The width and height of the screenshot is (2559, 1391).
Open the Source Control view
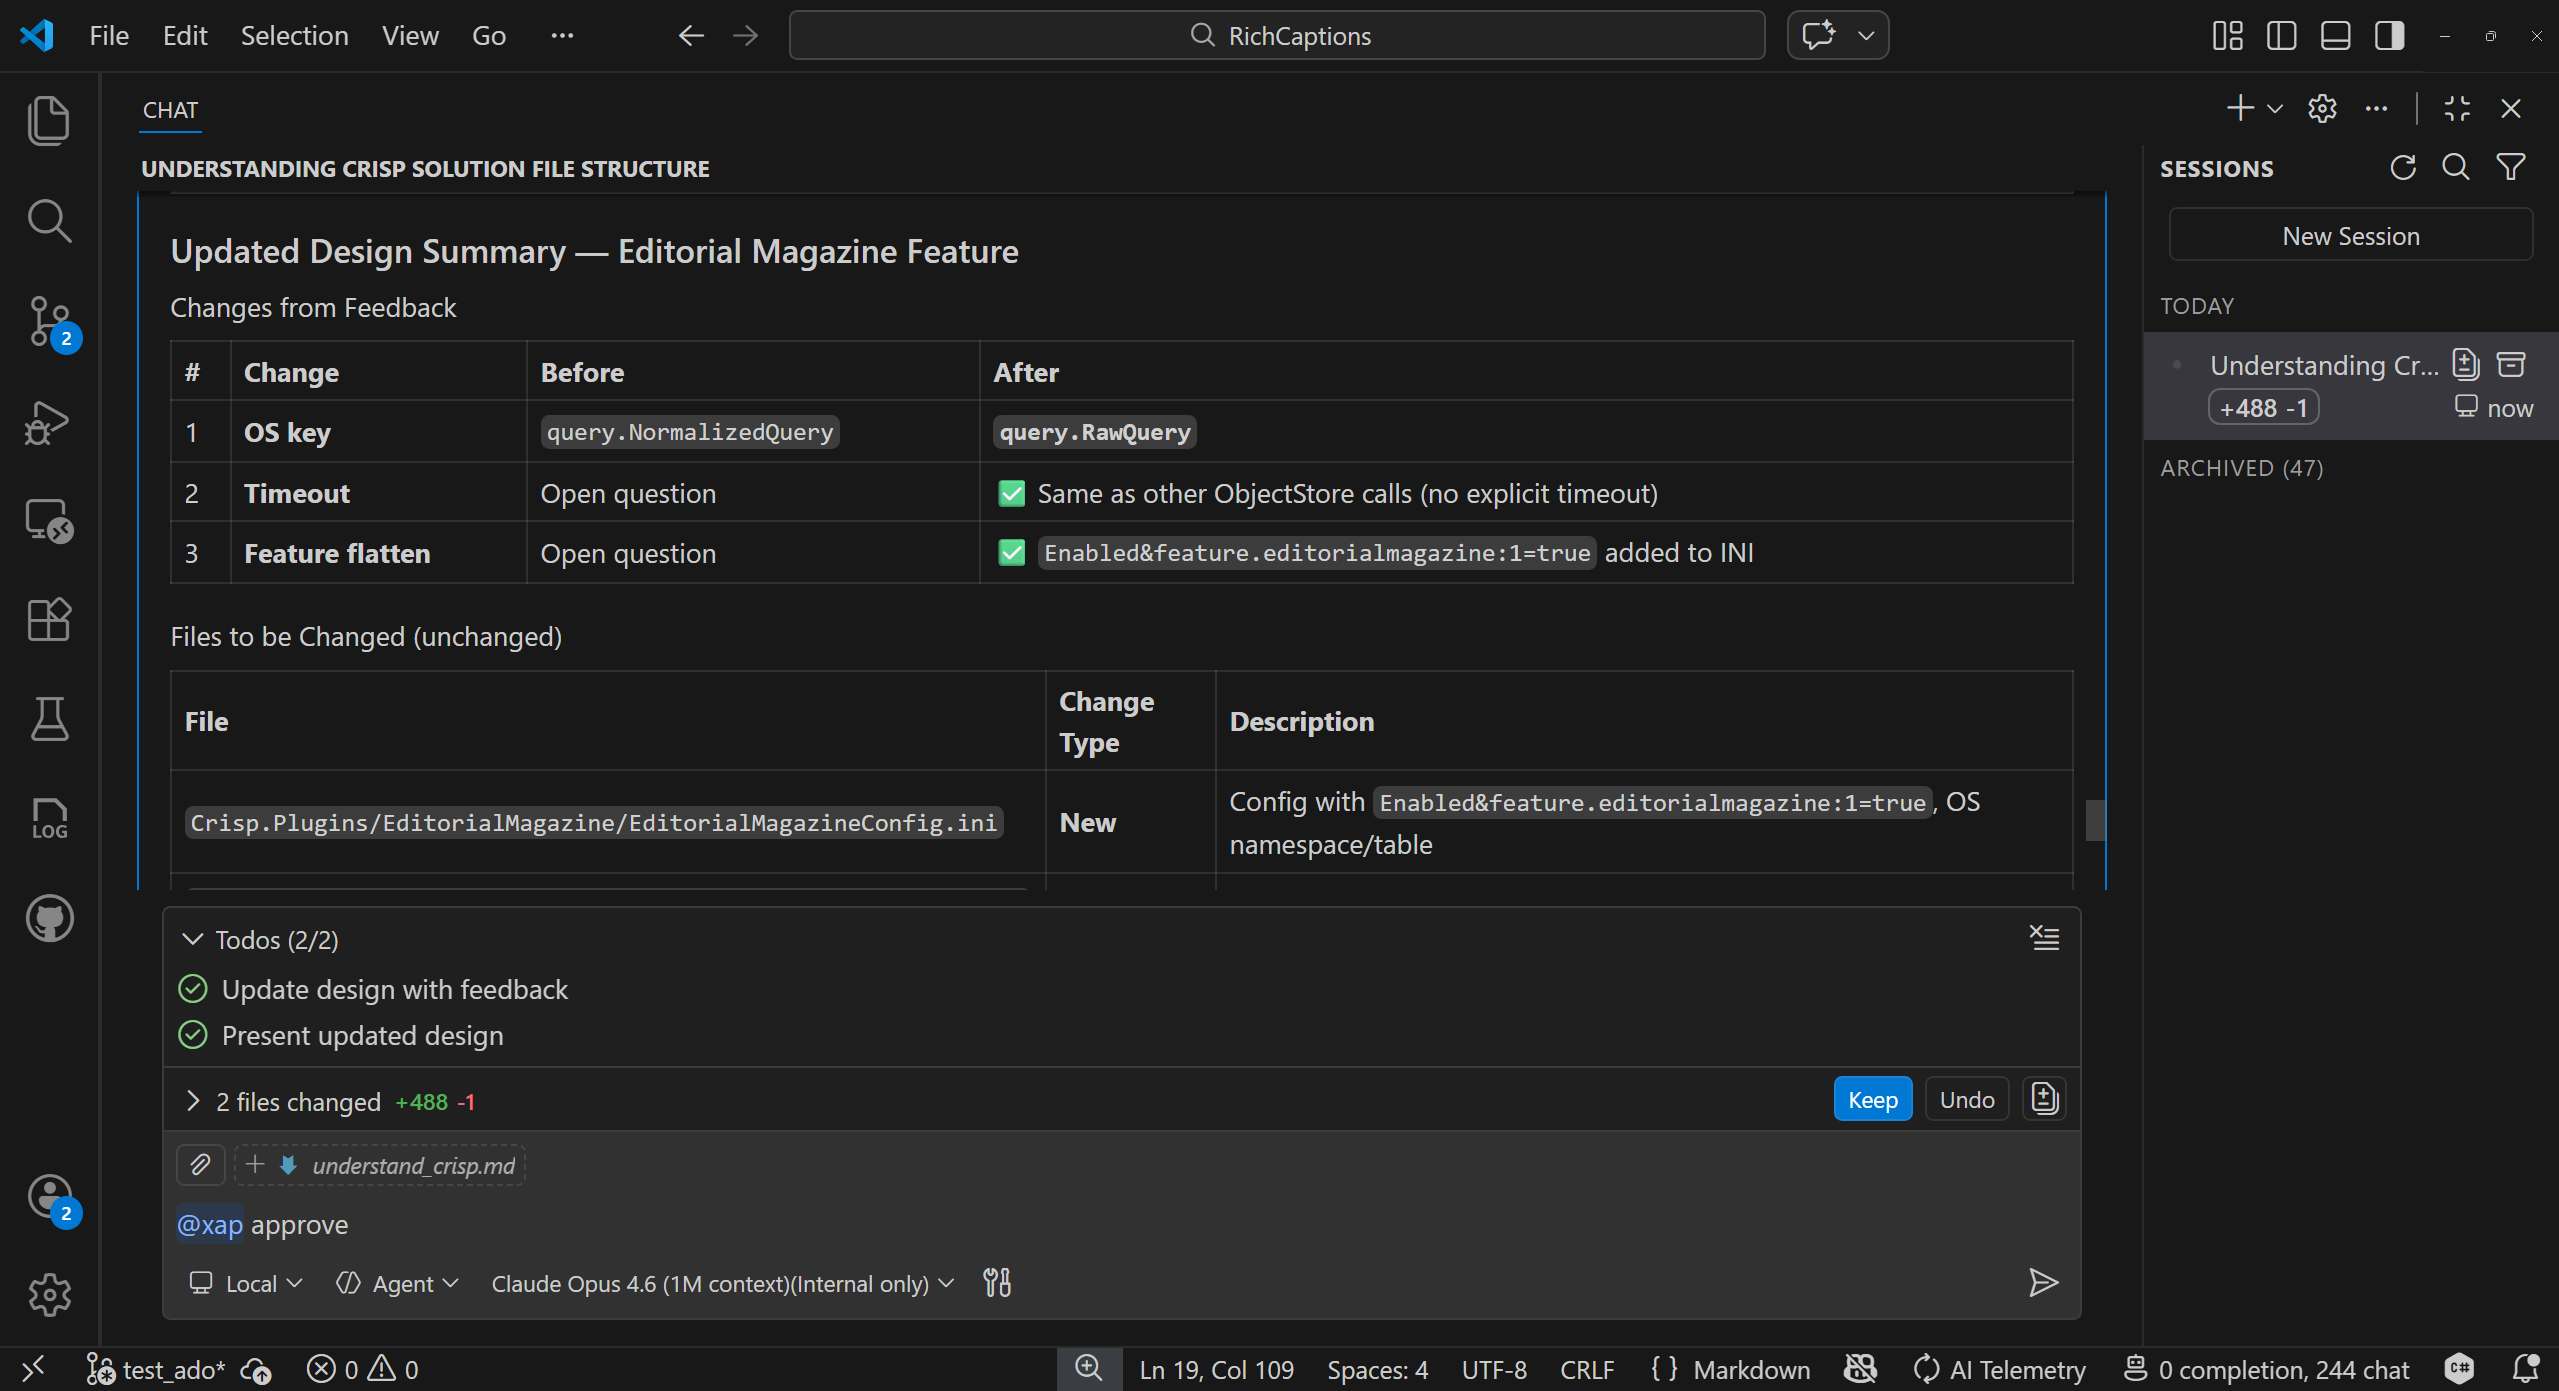tap(48, 320)
